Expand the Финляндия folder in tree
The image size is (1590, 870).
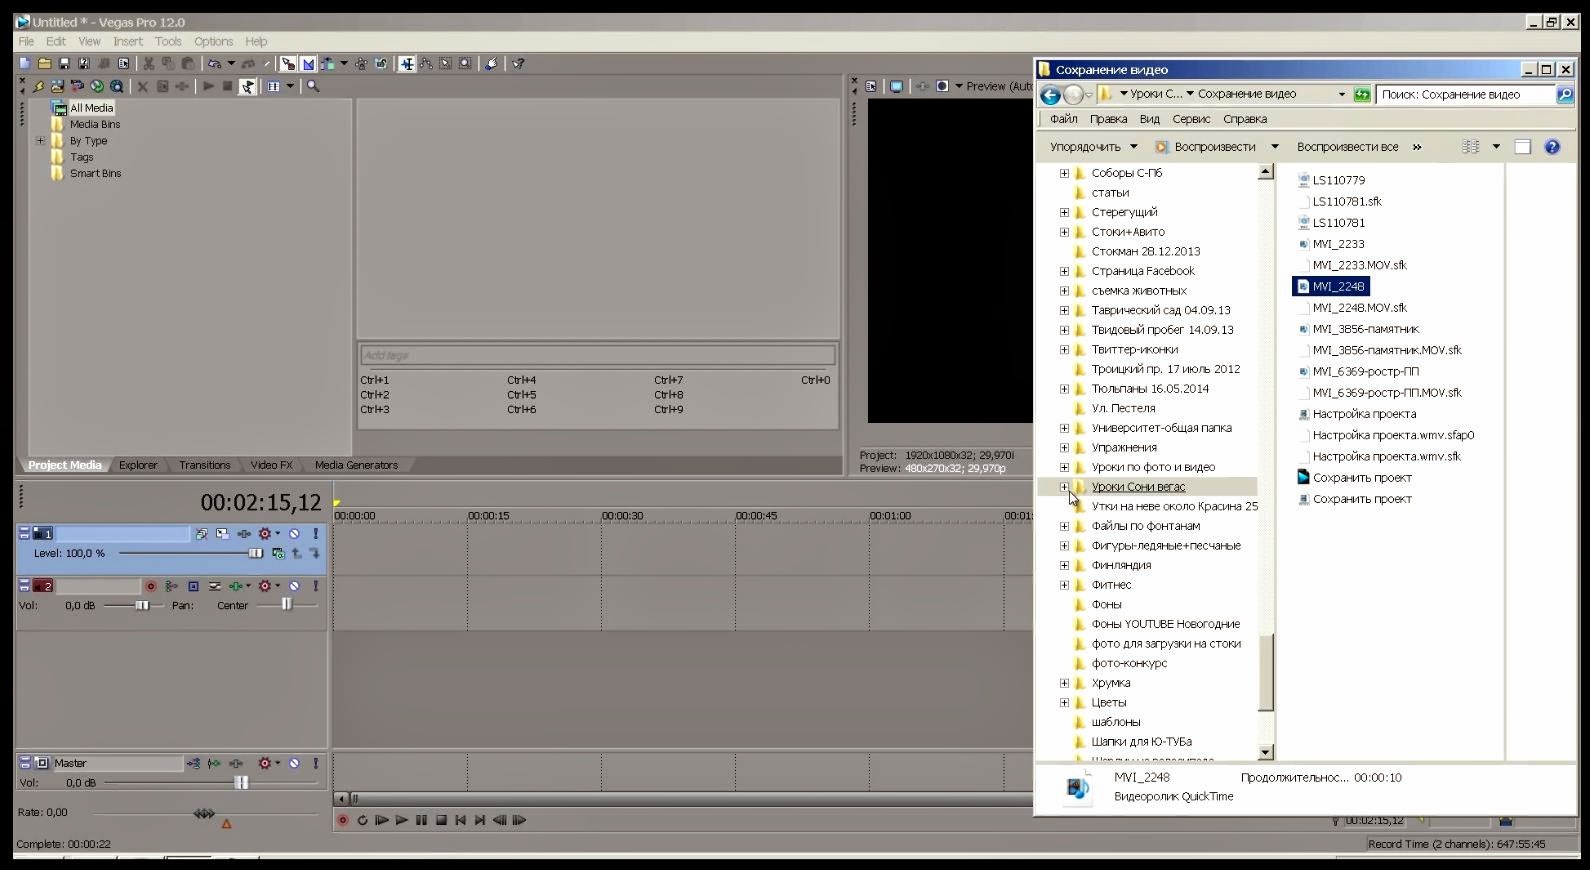tap(1064, 565)
